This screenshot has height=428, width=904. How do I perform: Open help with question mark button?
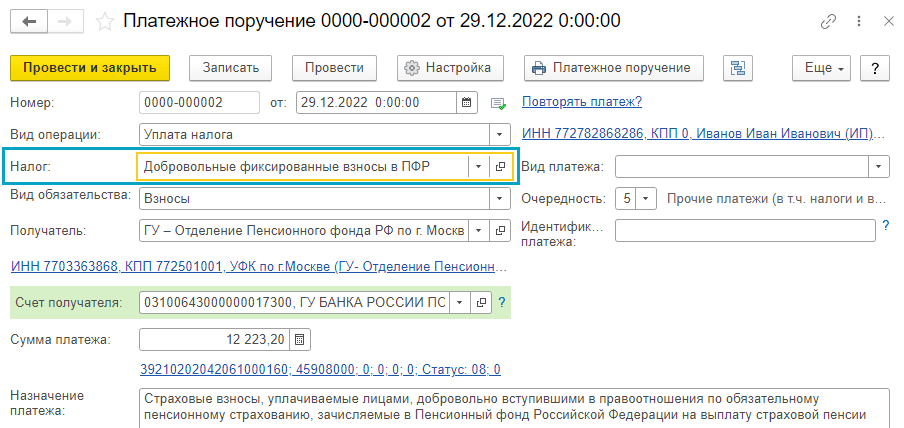click(875, 67)
